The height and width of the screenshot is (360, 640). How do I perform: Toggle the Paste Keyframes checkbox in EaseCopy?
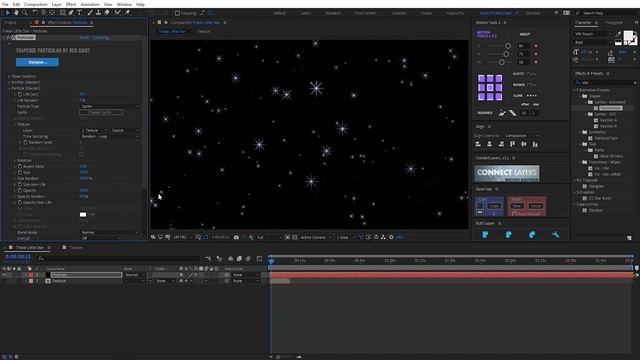(x=514, y=214)
